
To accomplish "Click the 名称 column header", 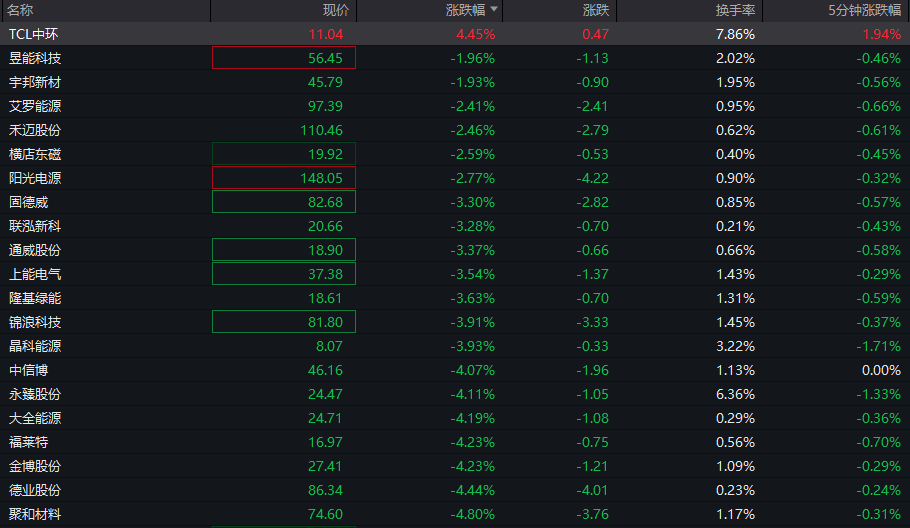I will coord(21,10).
